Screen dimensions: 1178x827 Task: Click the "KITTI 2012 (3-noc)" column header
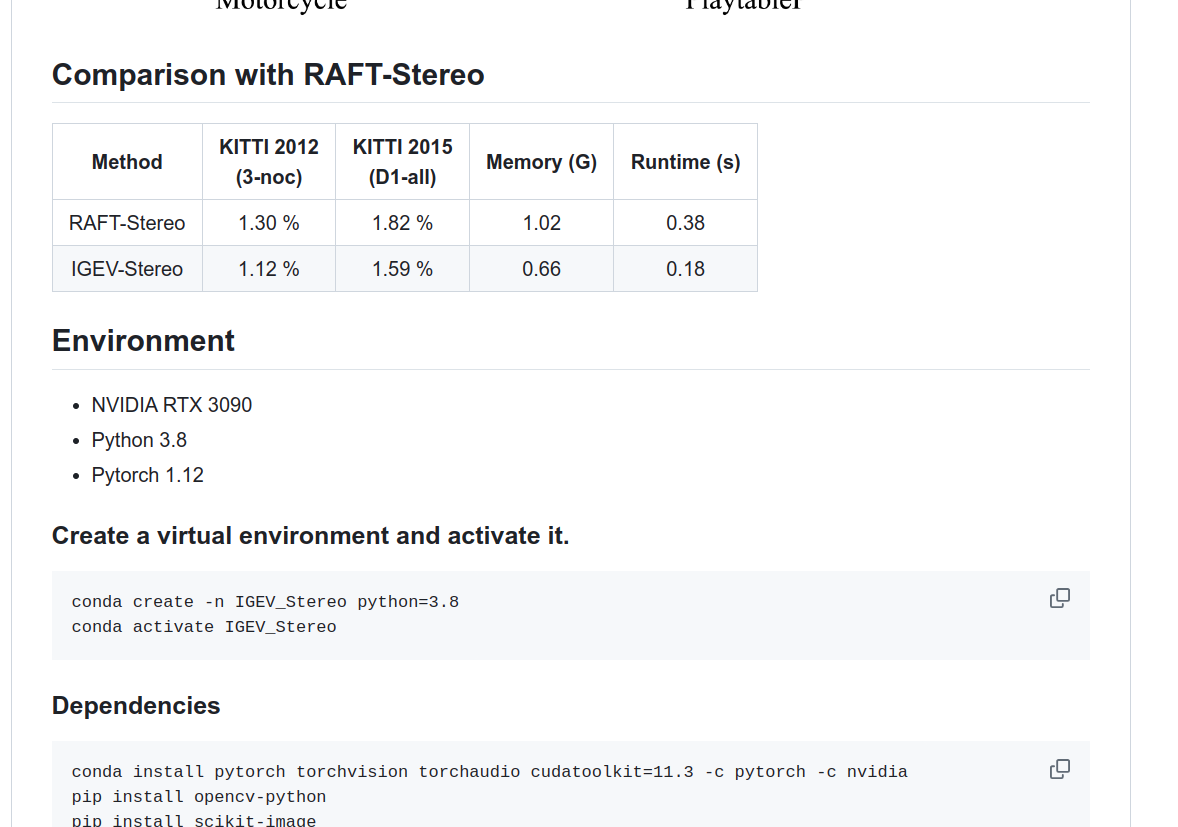coord(269,162)
